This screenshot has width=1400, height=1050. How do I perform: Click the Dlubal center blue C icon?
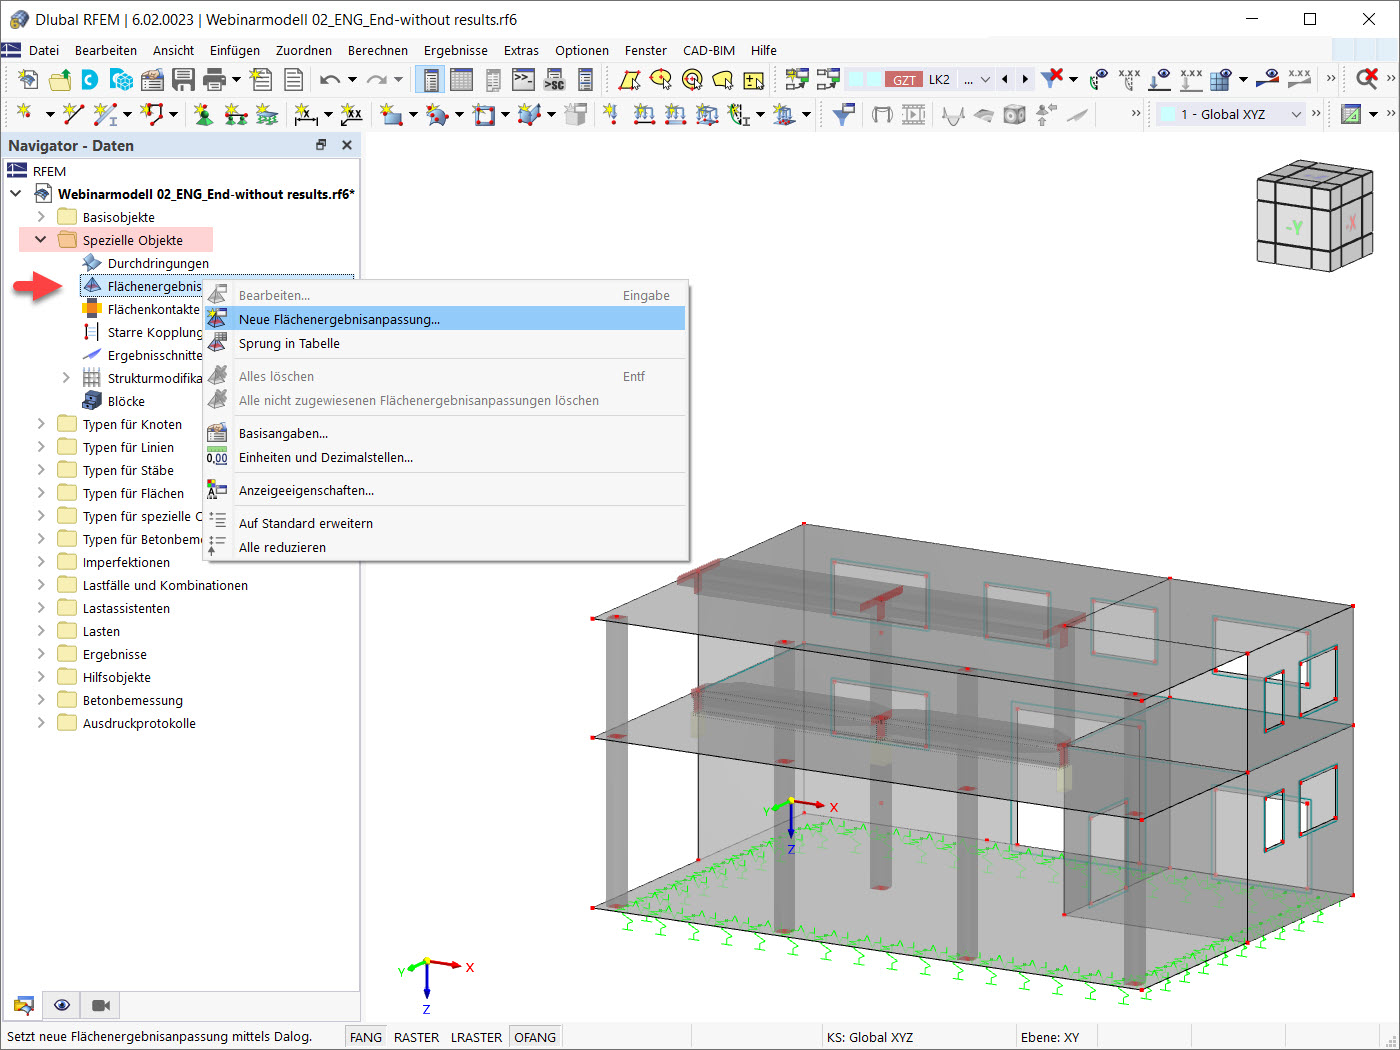tap(90, 80)
